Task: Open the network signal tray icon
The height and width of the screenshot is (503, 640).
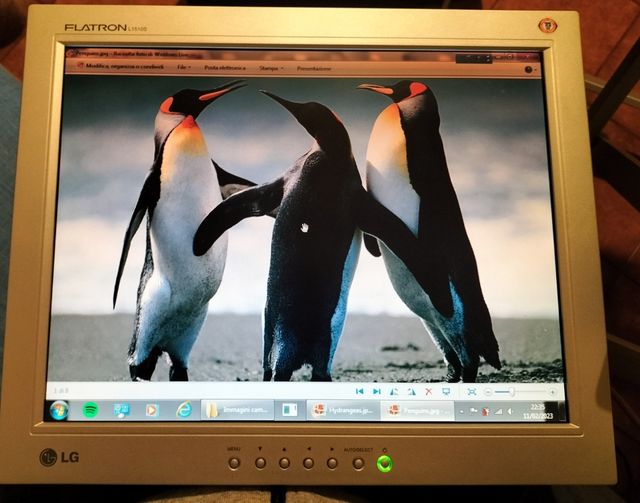Action: (x=498, y=412)
